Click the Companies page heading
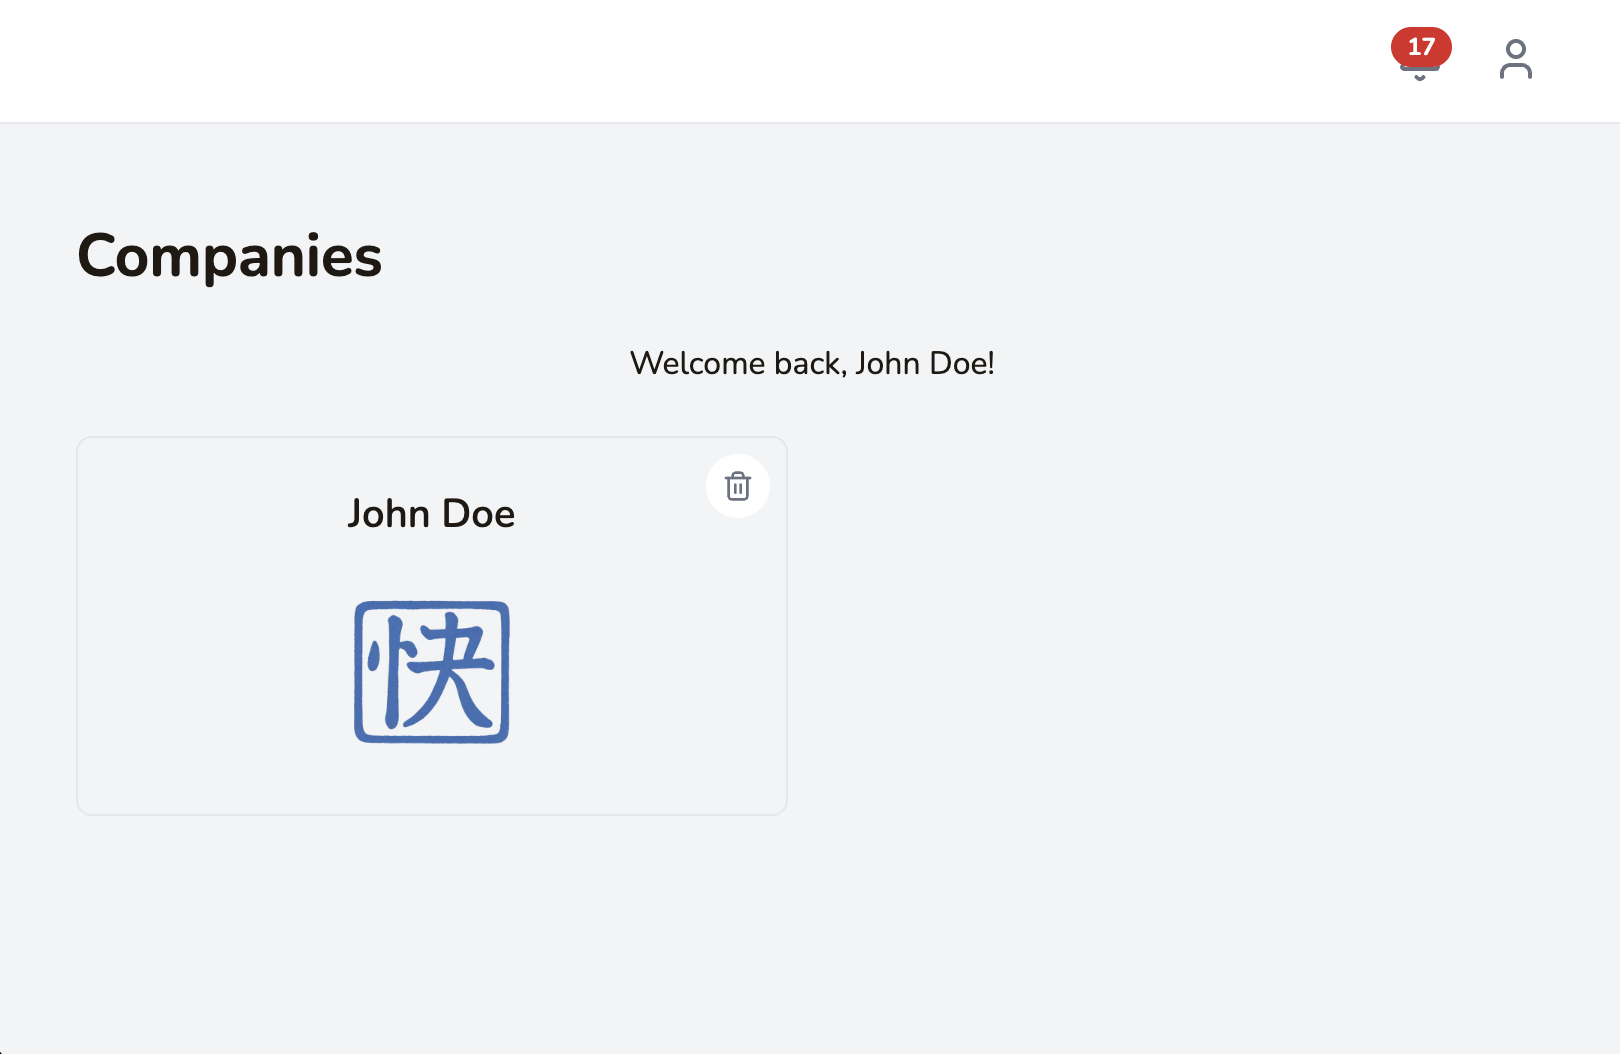 229,257
